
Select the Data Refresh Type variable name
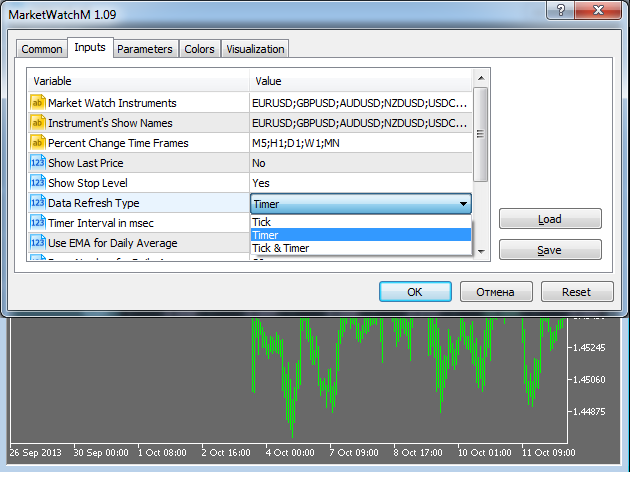pyautogui.click(x=93, y=203)
